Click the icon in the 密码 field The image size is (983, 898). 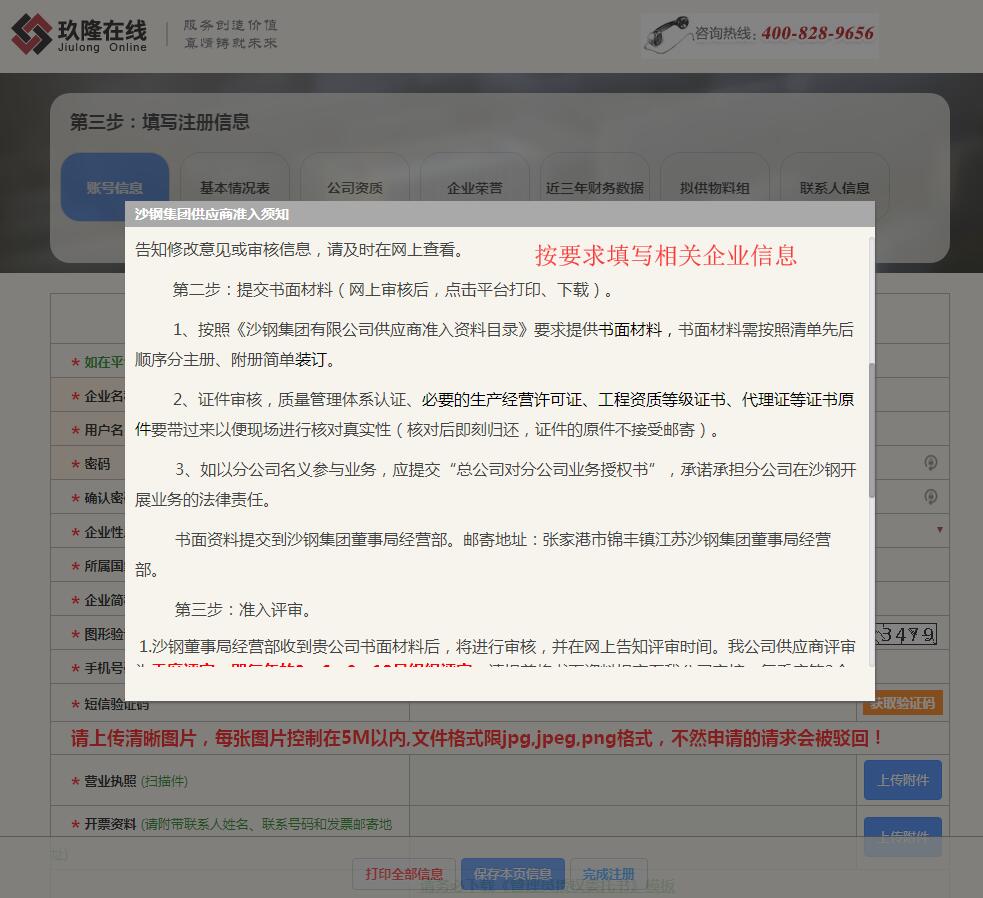(x=930, y=463)
